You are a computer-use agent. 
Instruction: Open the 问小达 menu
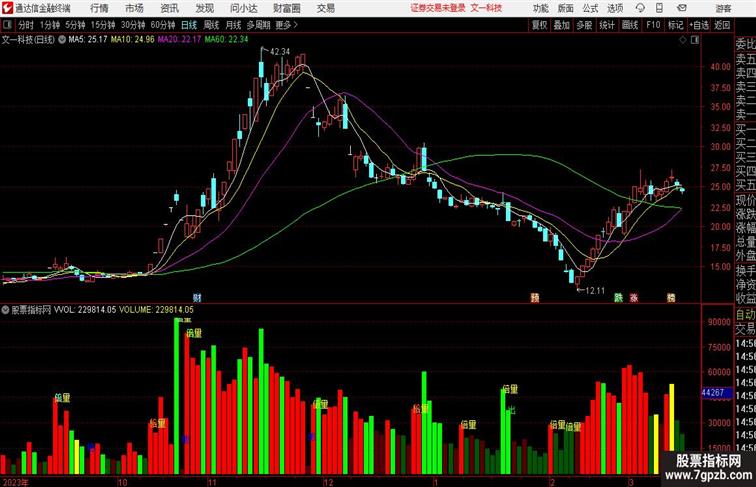click(243, 8)
